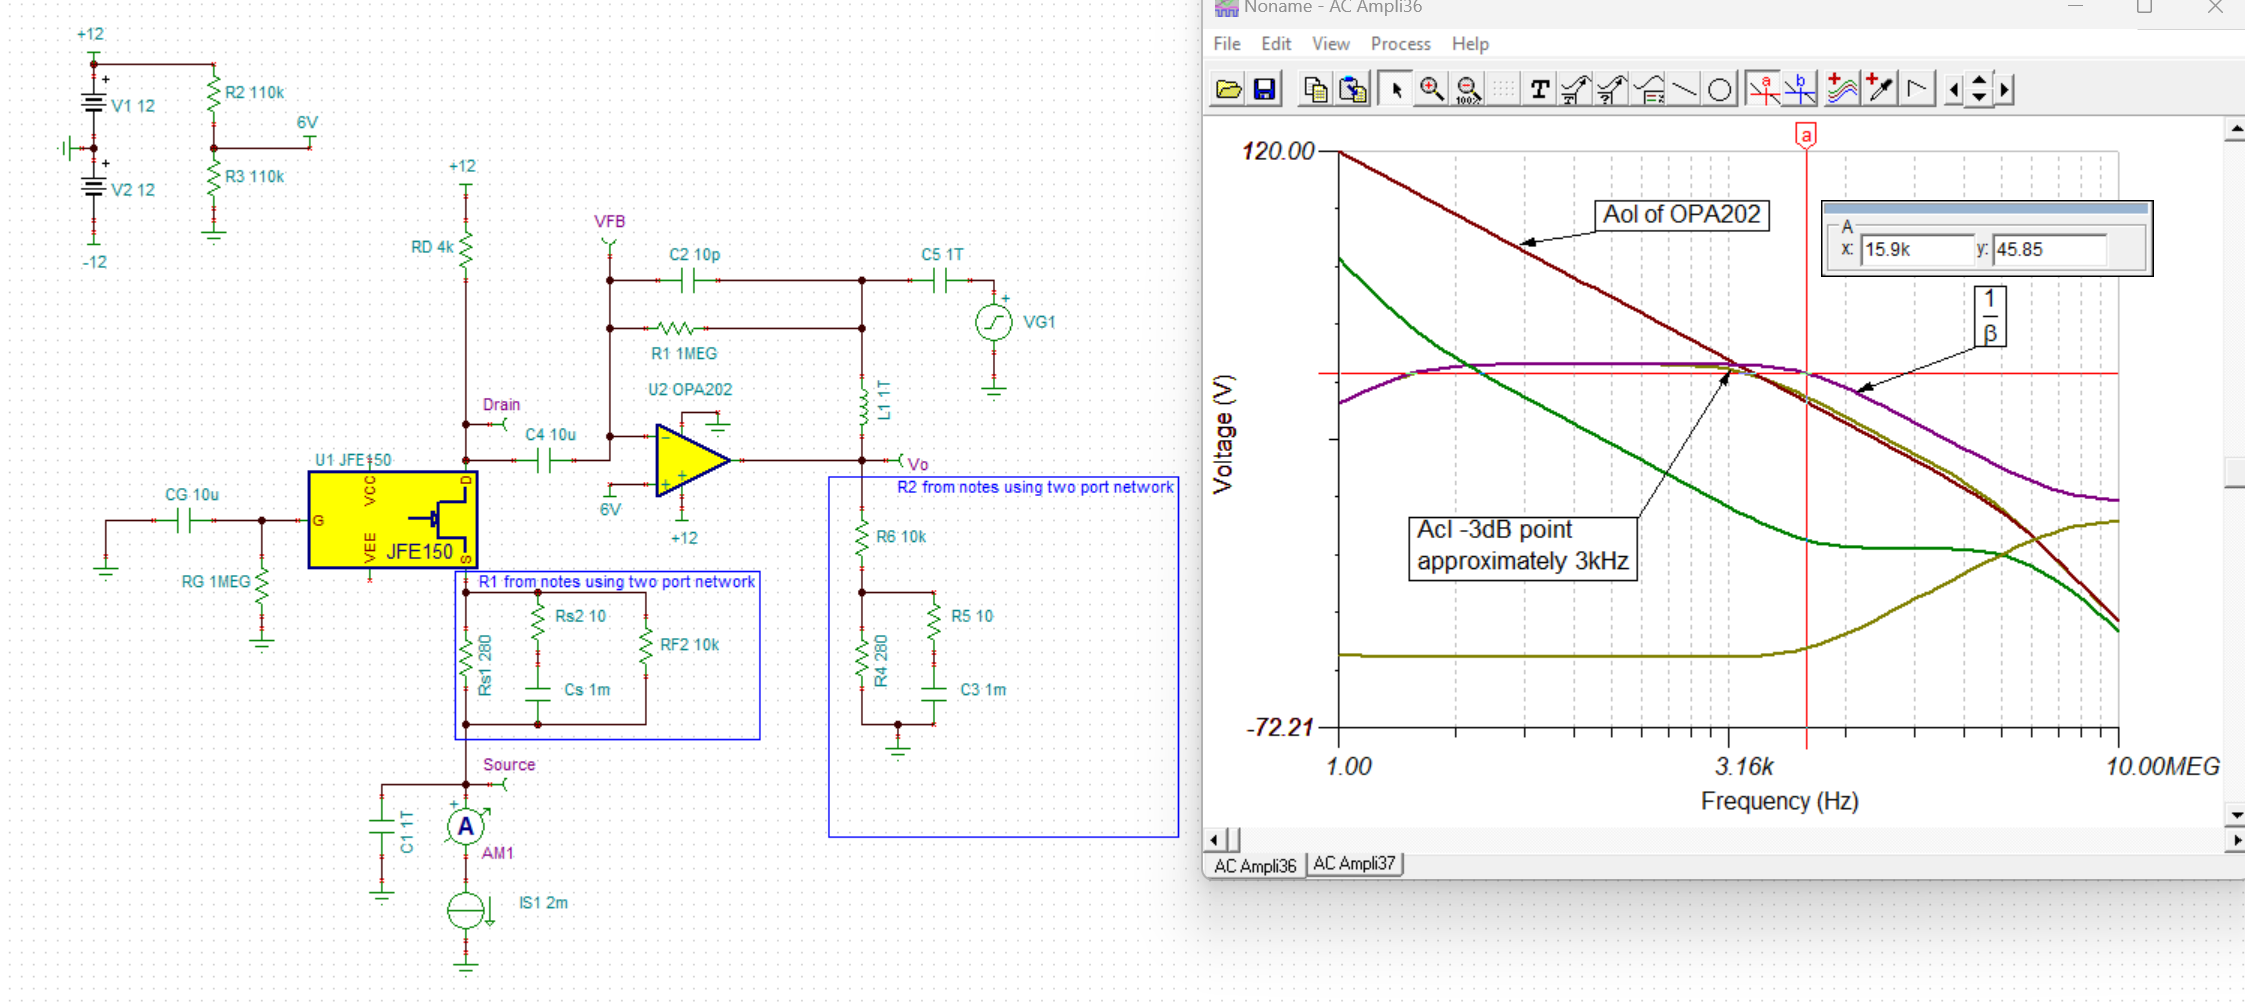This screenshot has height=1002, width=2245.
Task: Enable cursor b tool
Action: (x=1800, y=90)
